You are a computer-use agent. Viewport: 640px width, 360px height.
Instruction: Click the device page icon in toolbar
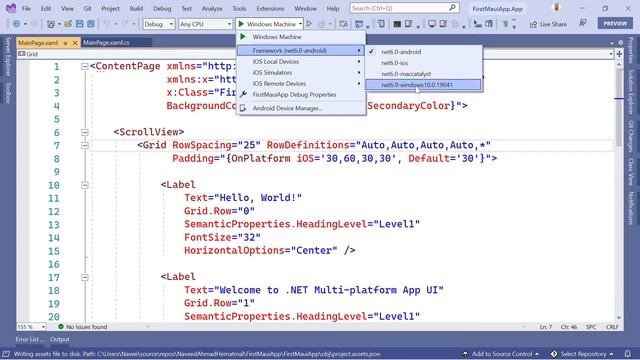point(381,24)
